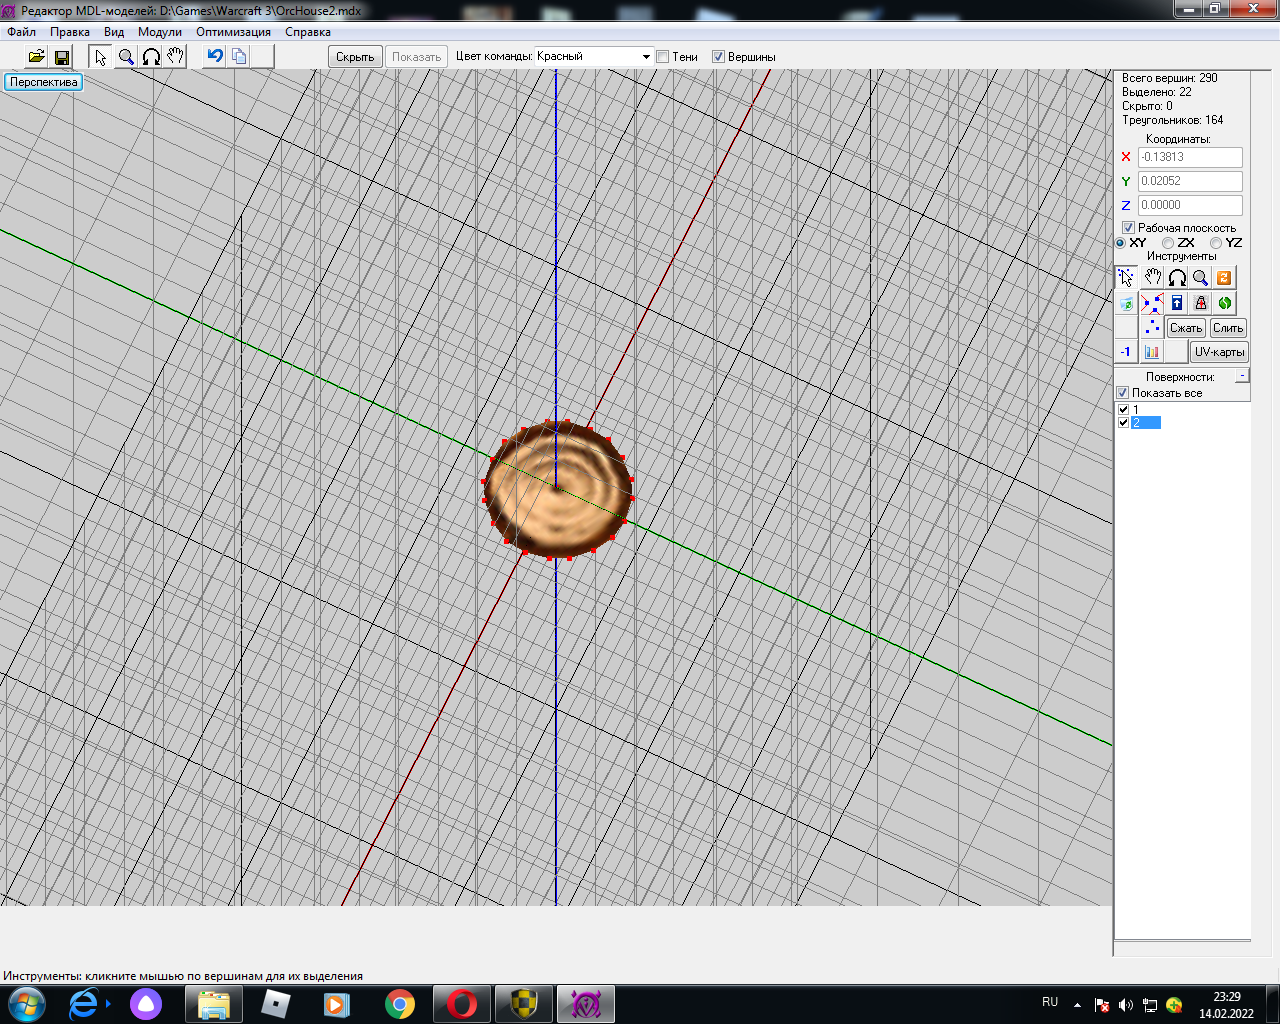Open Internet Explorer from the taskbar

click(84, 1004)
